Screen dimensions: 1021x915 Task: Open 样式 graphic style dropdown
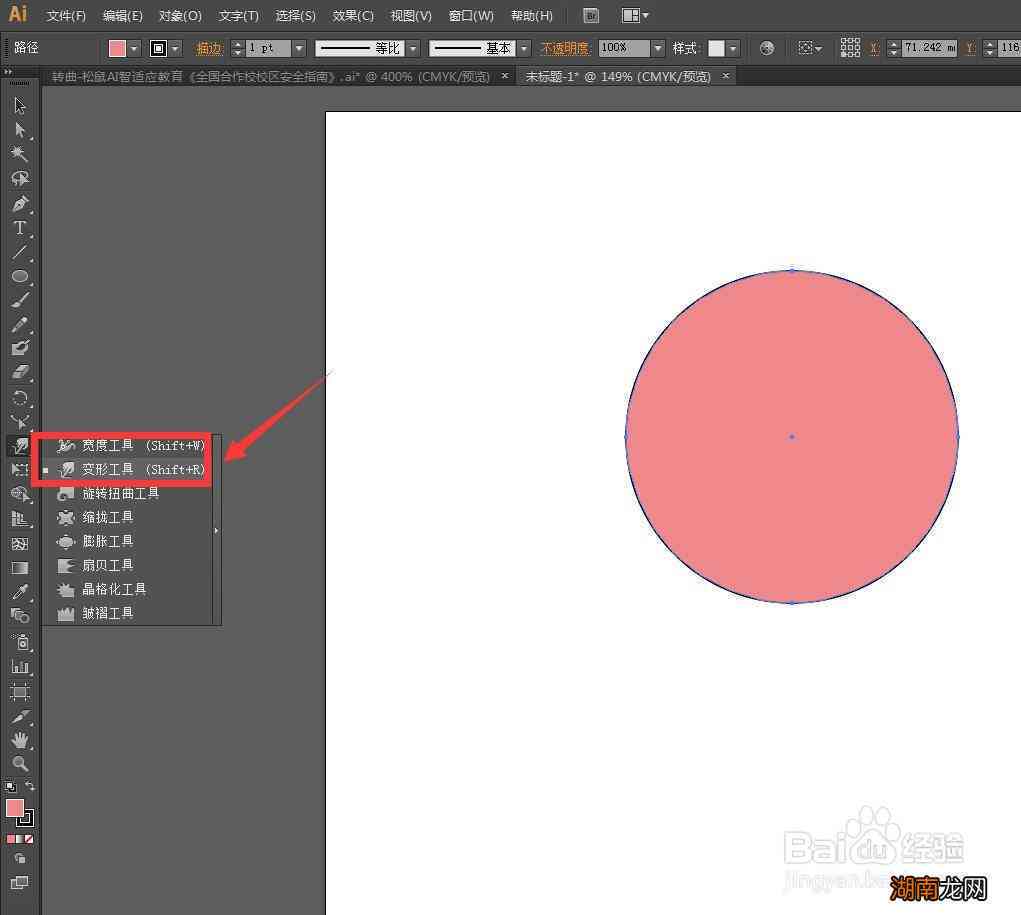point(733,48)
